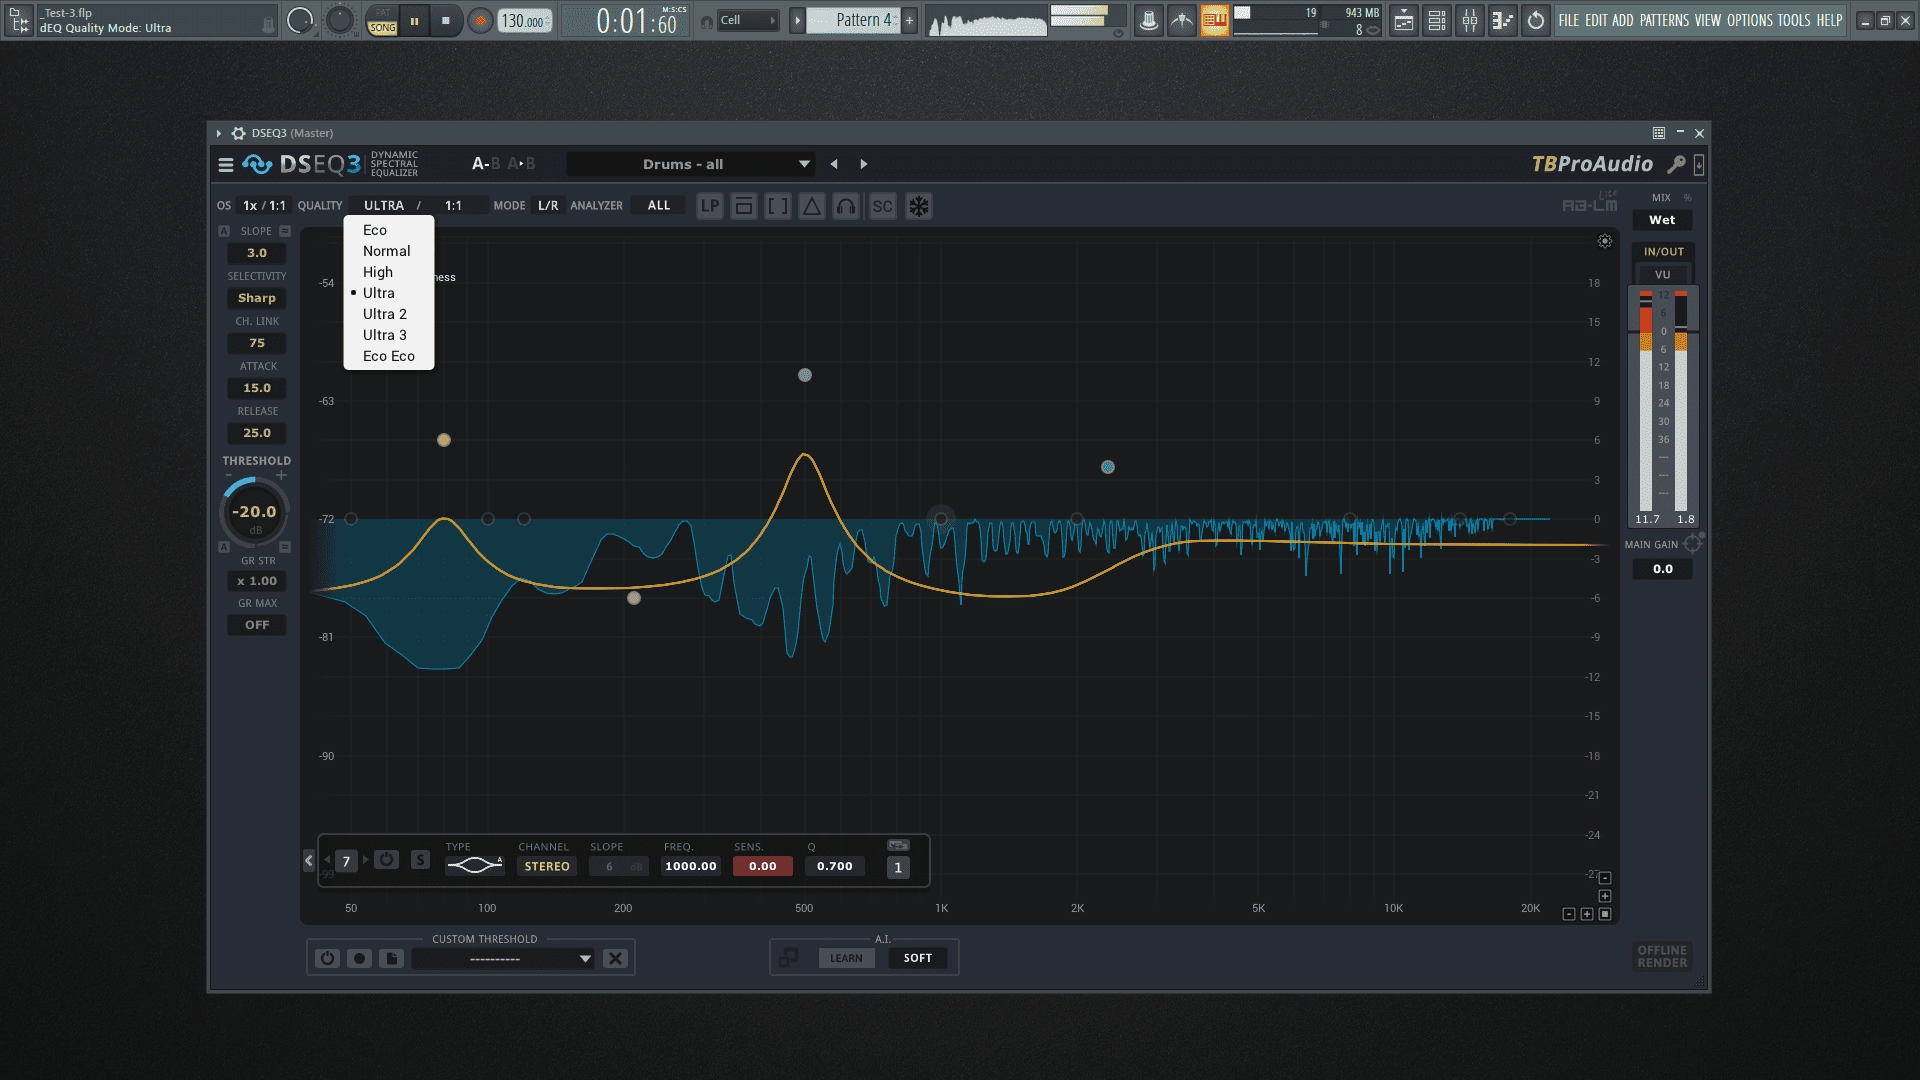Toggle the brackets range icon

tap(778, 206)
